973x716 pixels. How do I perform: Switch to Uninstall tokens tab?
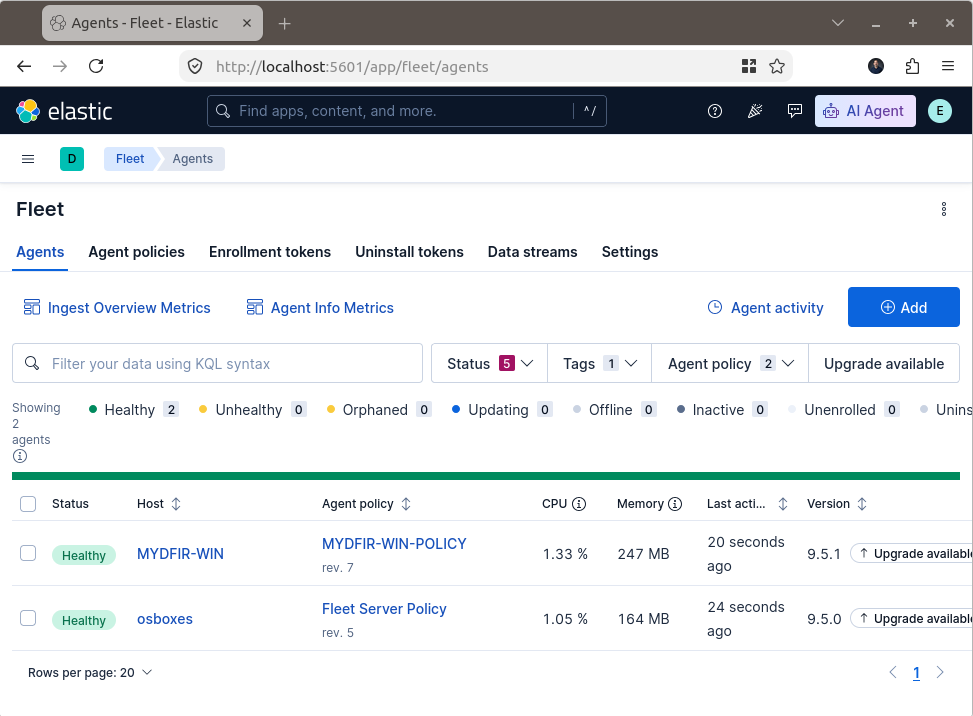coord(410,252)
